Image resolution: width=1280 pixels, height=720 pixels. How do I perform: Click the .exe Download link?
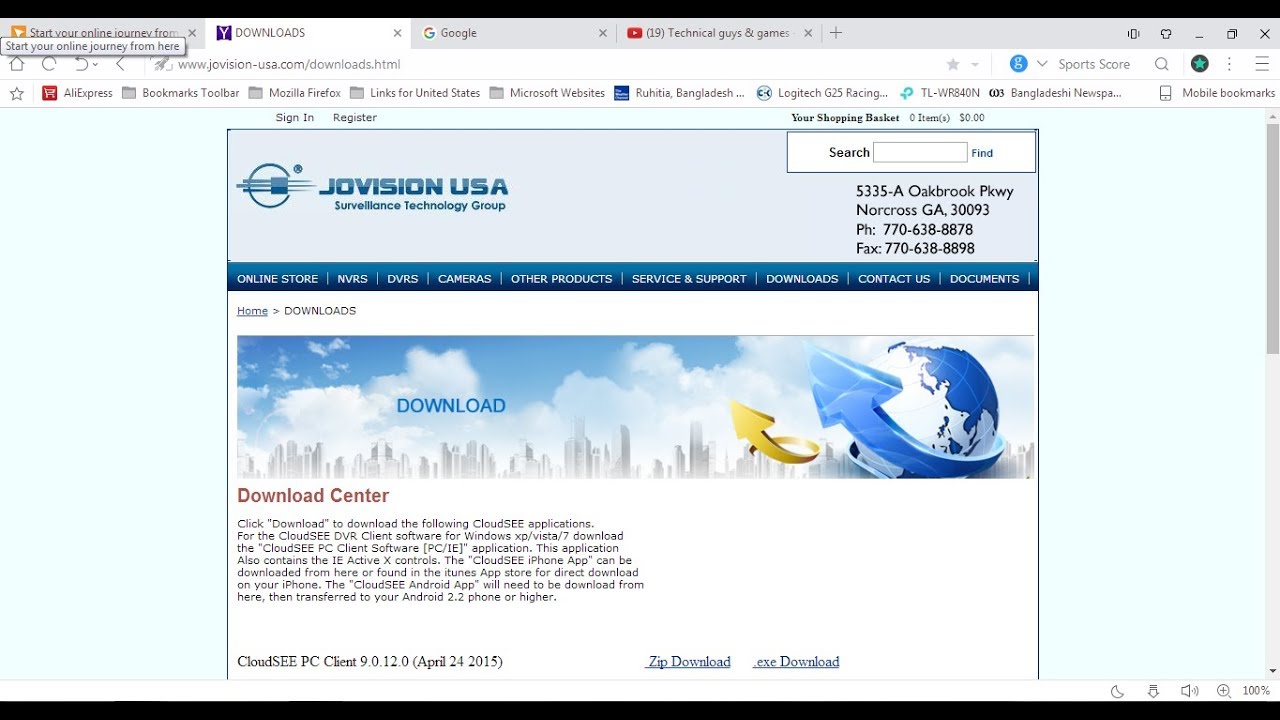[x=796, y=662]
